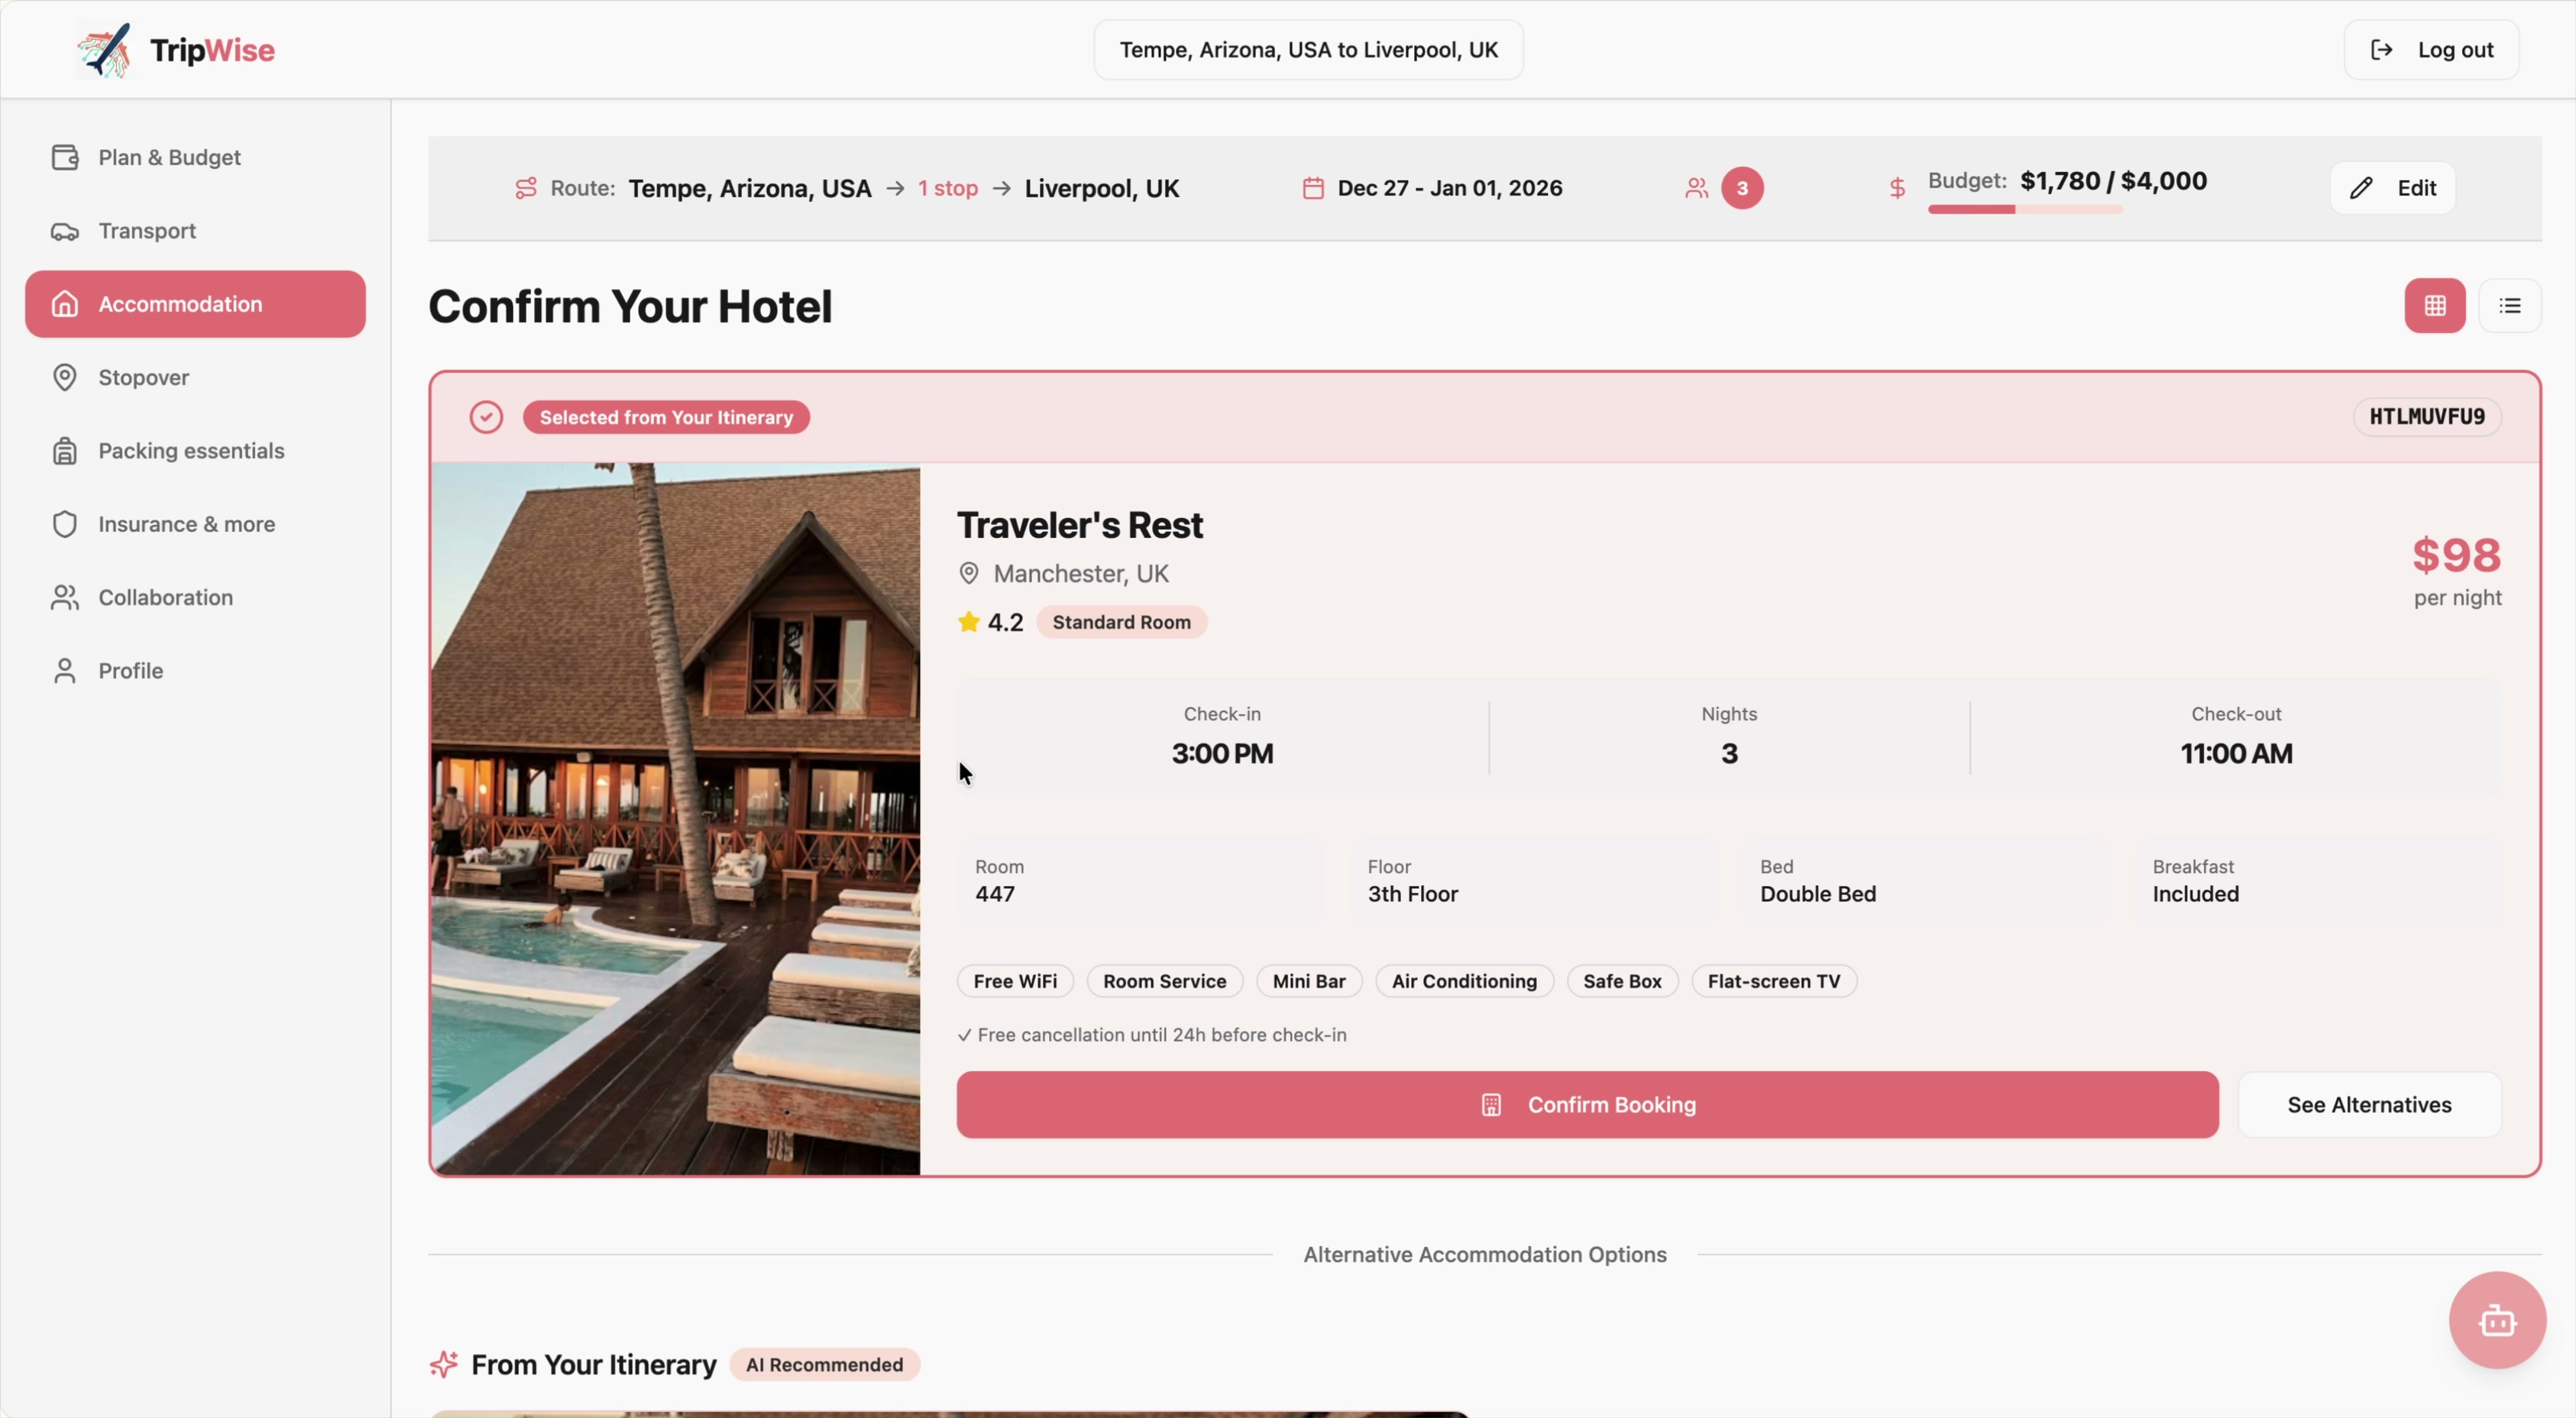Click the Plan & Budget wallet icon
2576x1418 pixels.
point(65,157)
